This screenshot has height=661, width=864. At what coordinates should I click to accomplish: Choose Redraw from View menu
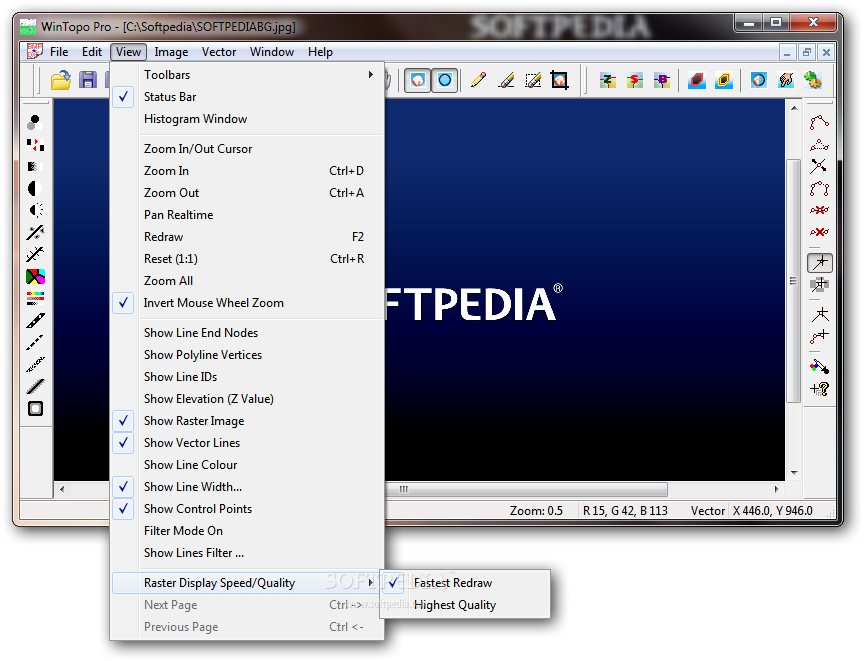247,237
